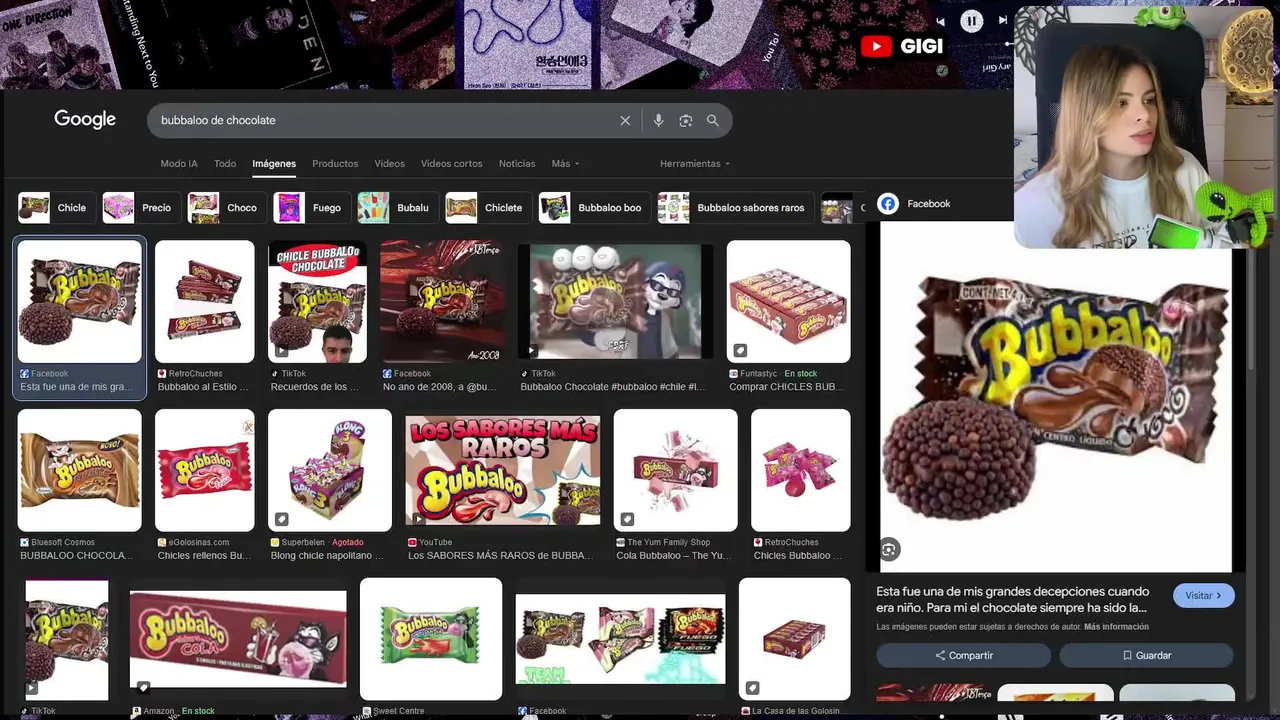Open the Vídeos cortos tab
This screenshot has width=1280, height=720.
click(x=451, y=164)
